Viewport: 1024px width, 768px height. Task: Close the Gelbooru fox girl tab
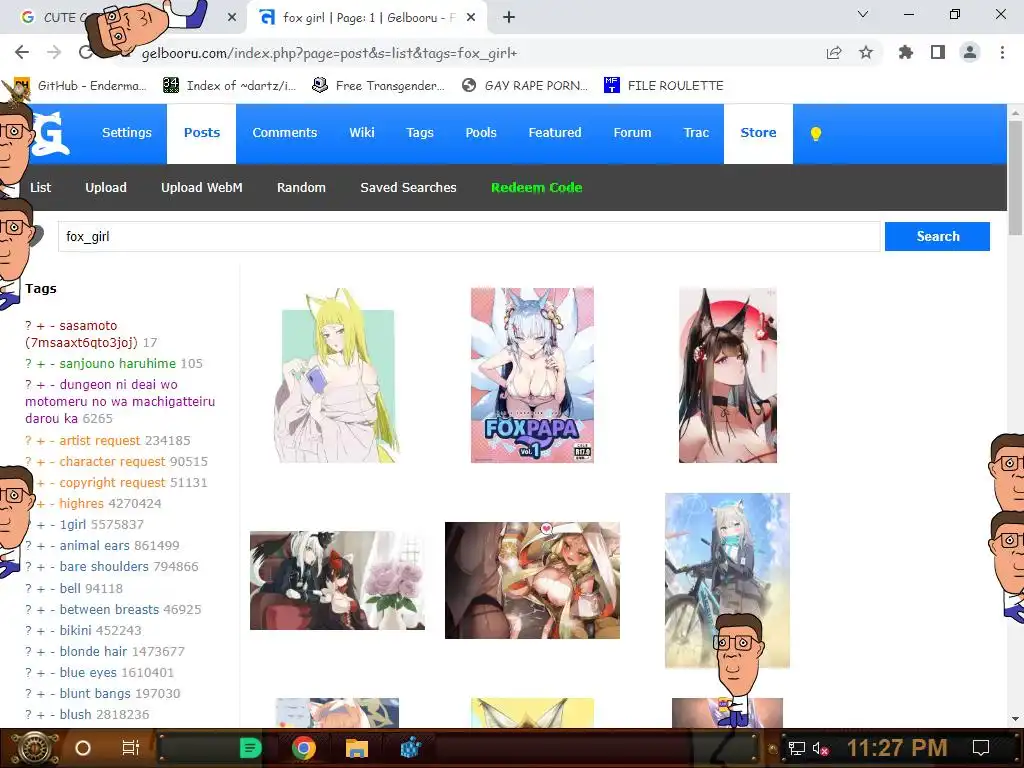point(471,18)
